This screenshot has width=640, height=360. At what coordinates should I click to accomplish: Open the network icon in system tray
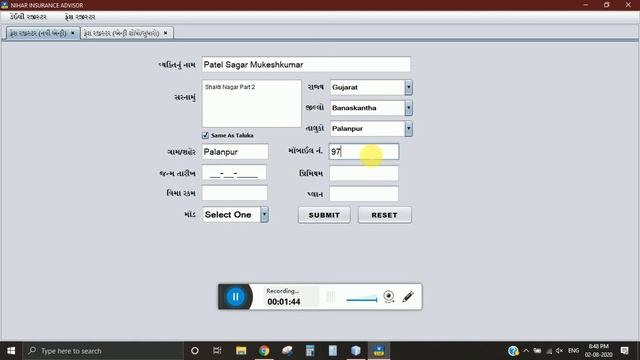[549, 351]
